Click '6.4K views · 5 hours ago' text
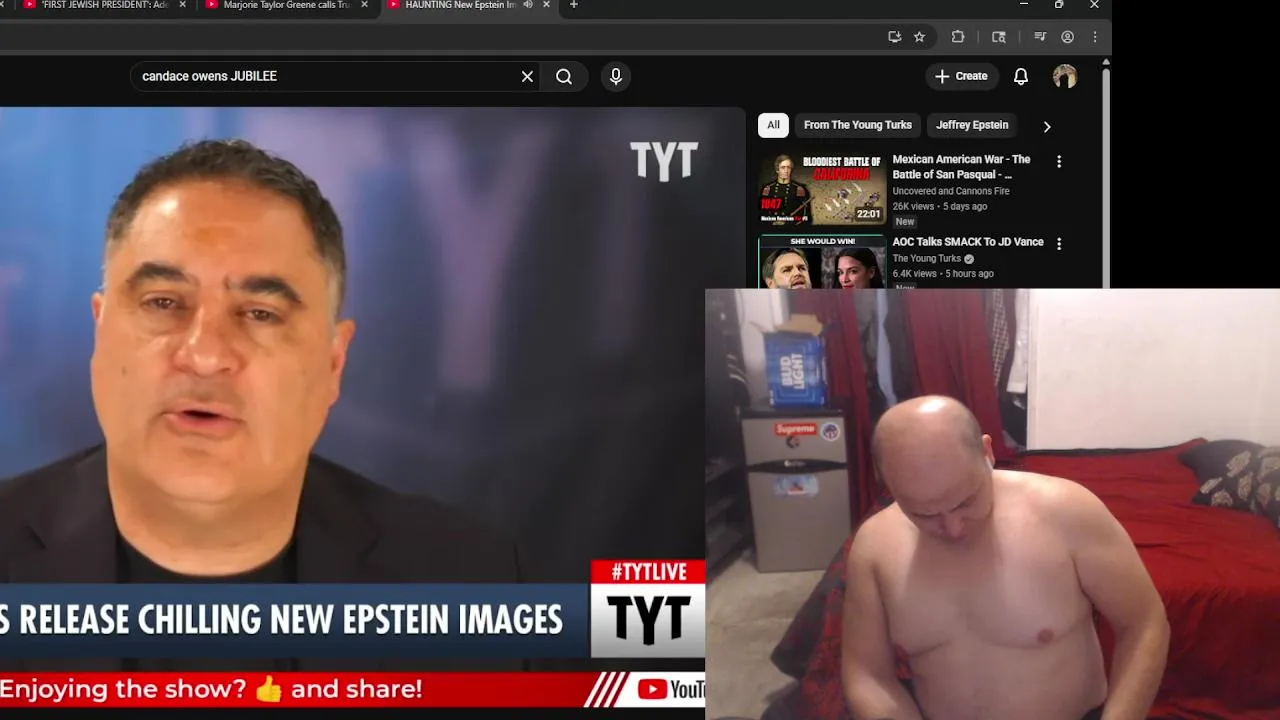 (x=942, y=273)
